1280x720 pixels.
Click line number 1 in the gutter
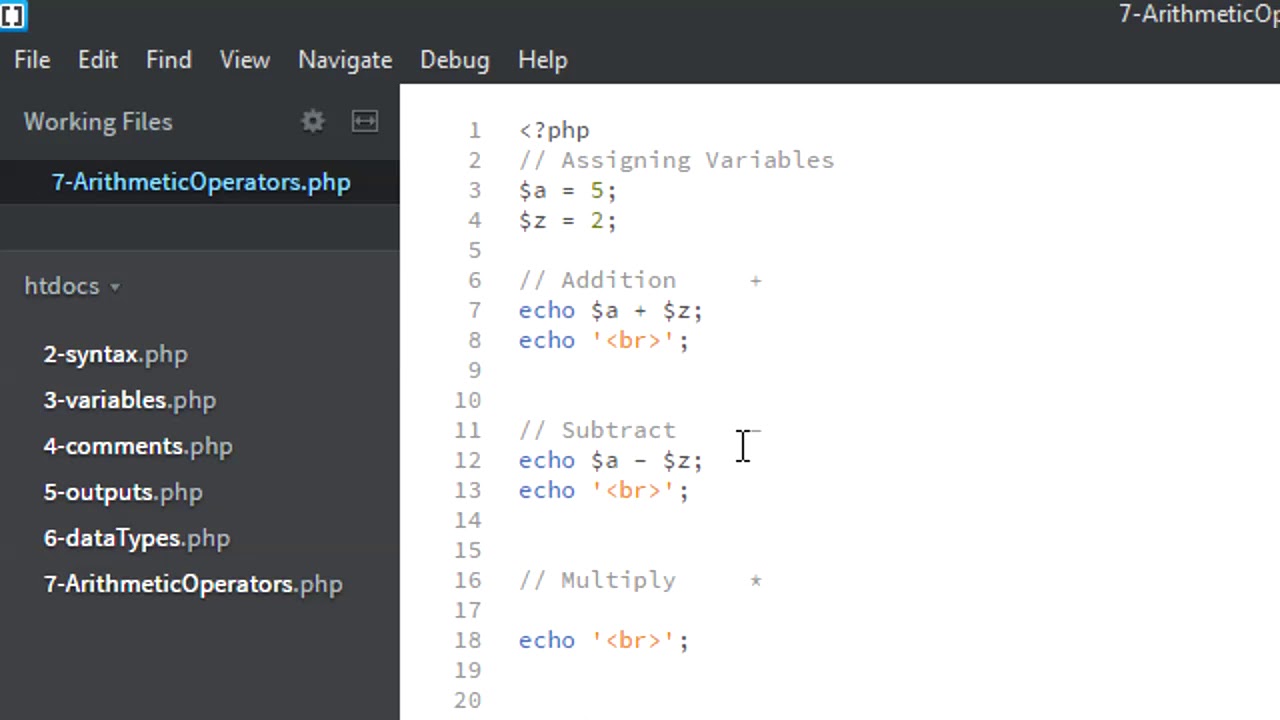point(475,131)
